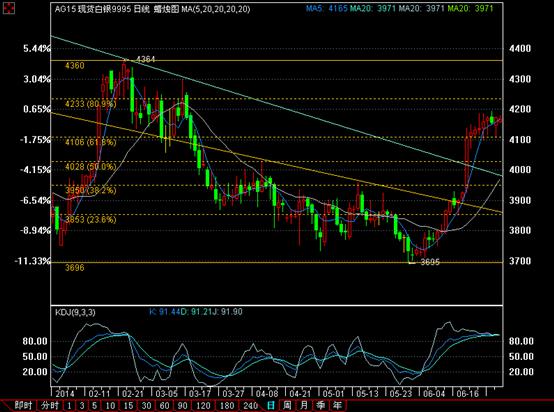Click the -11.33% left axis label
This screenshot has width=554, height=412.
(33, 261)
